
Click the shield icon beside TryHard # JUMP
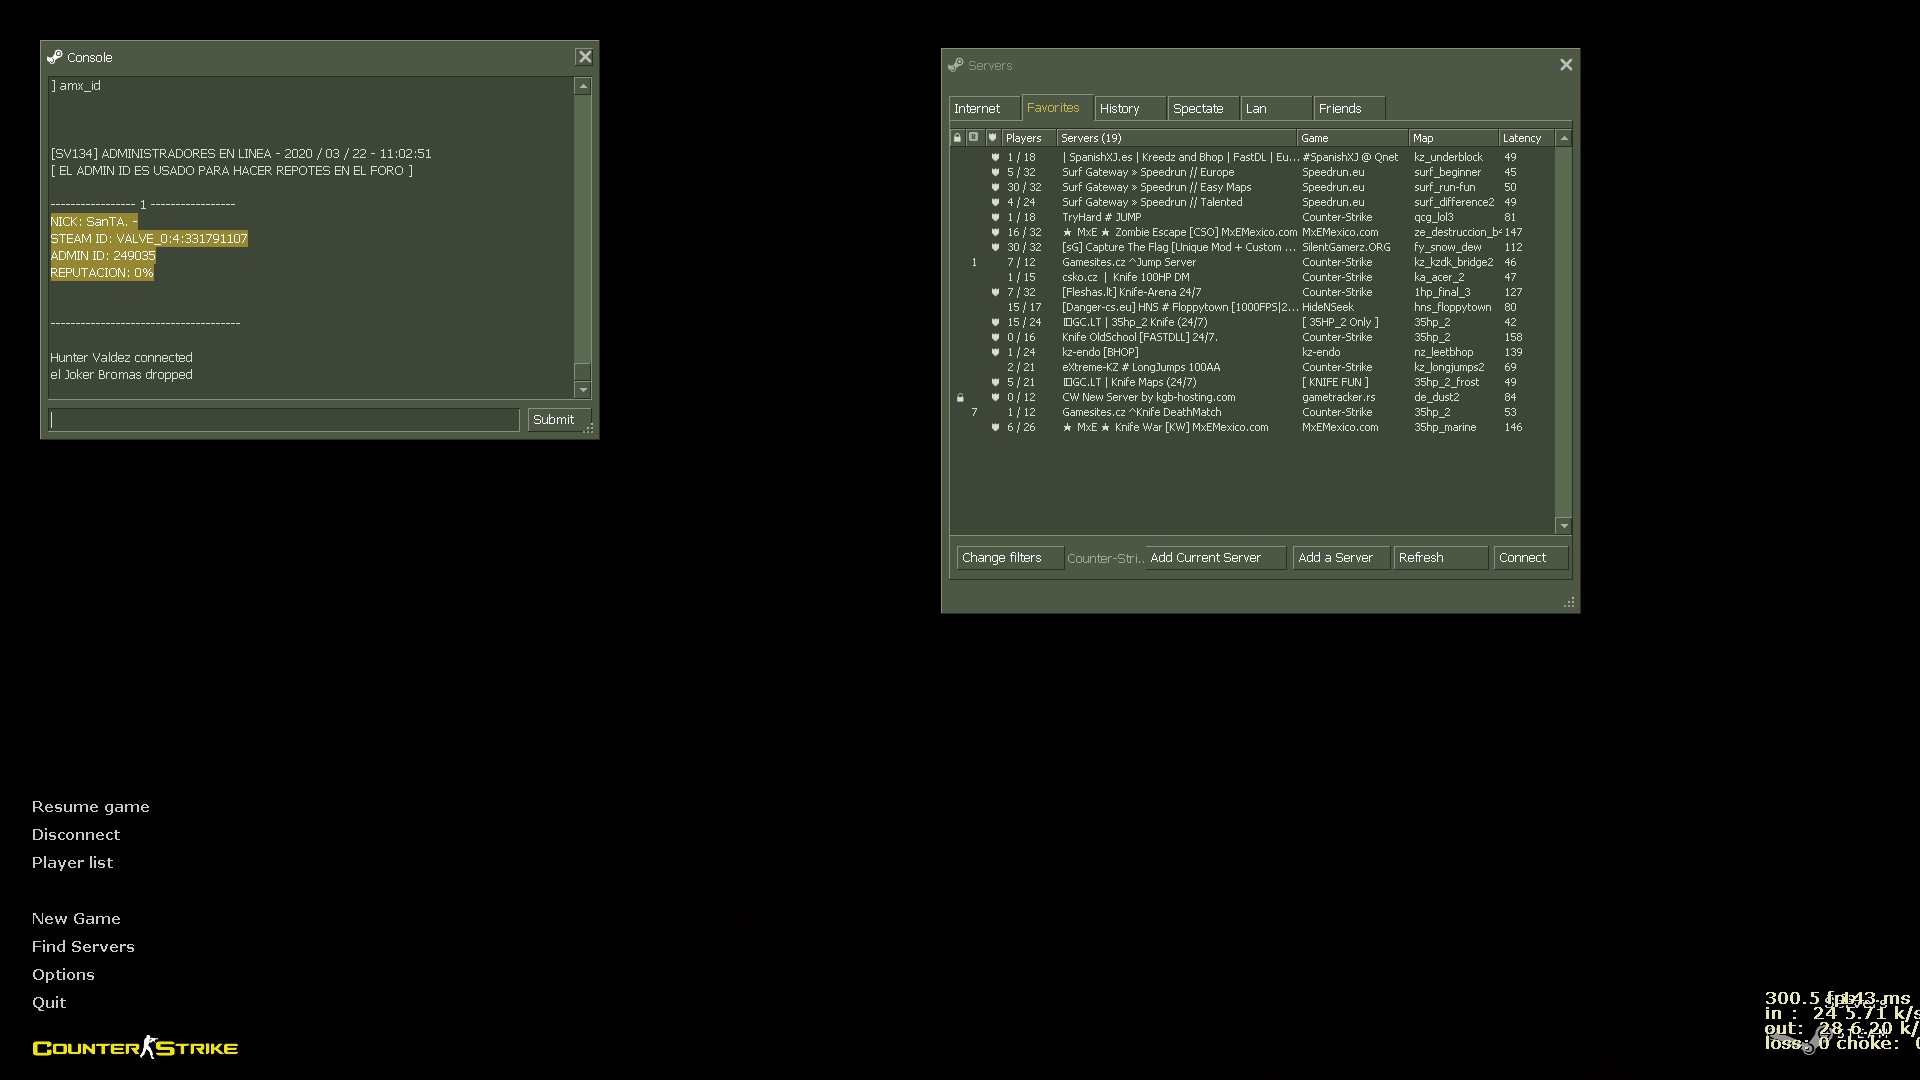995,217
